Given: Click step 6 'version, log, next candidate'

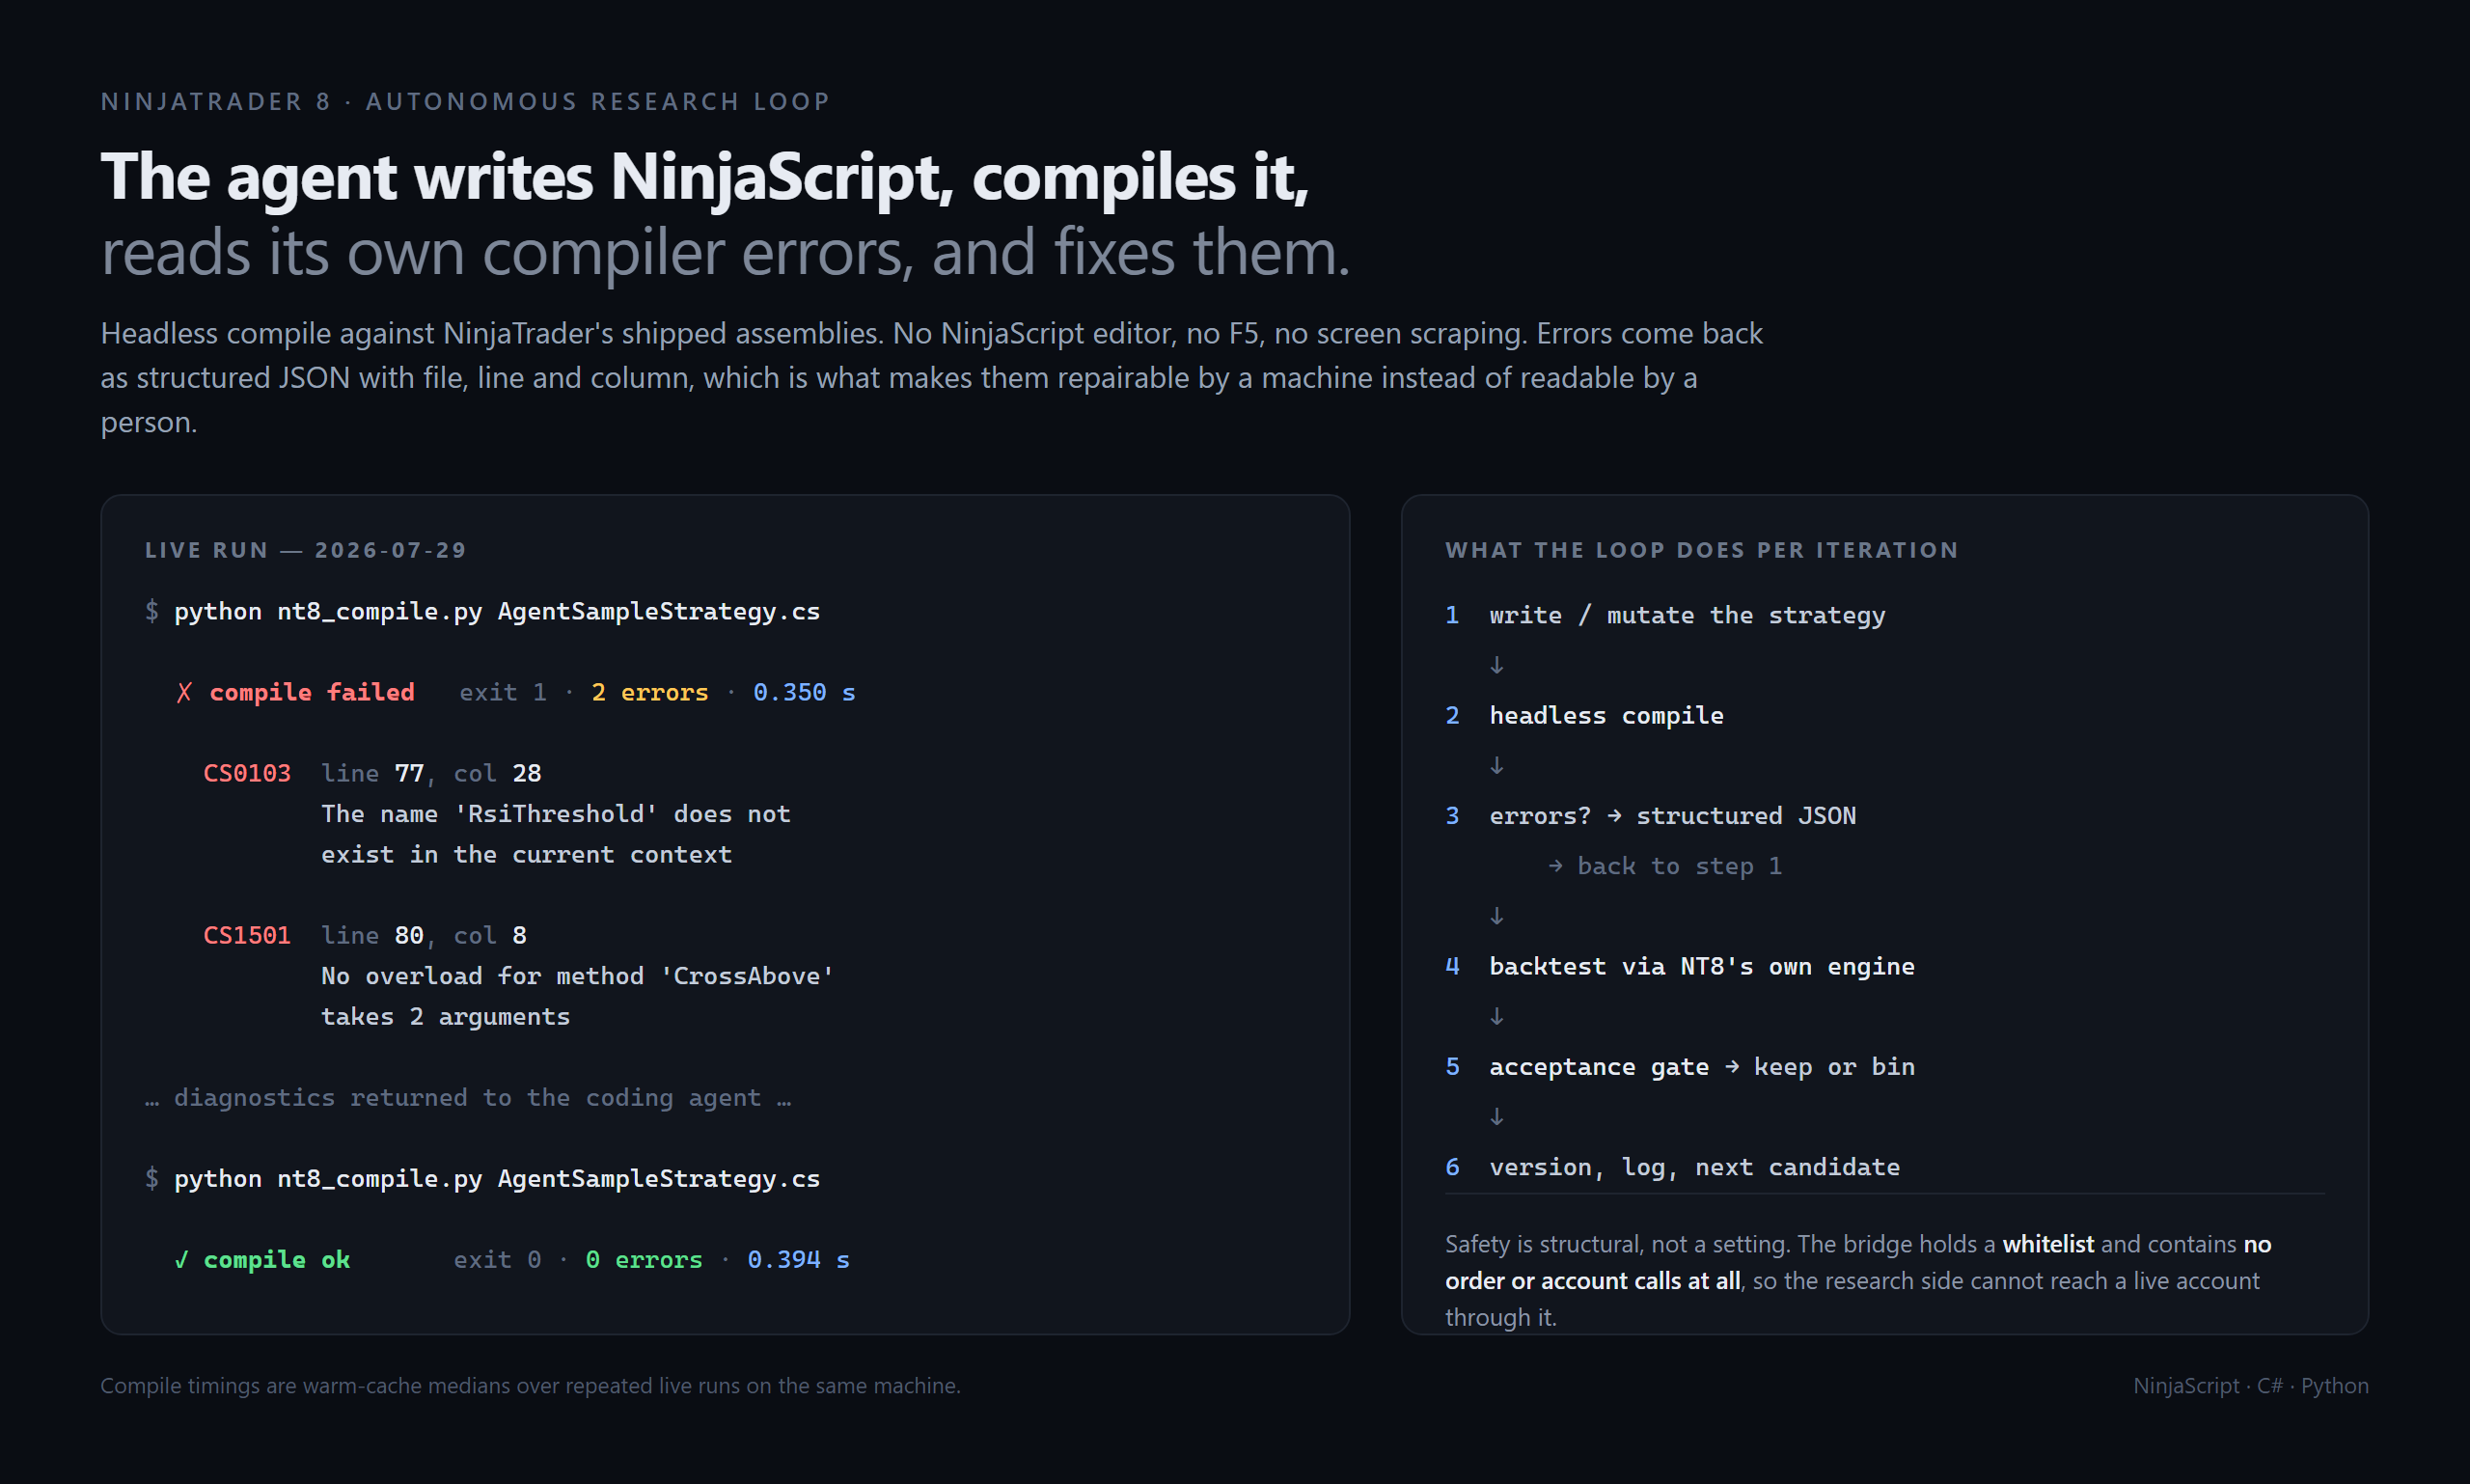Looking at the screenshot, I should coord(1694,1168).
